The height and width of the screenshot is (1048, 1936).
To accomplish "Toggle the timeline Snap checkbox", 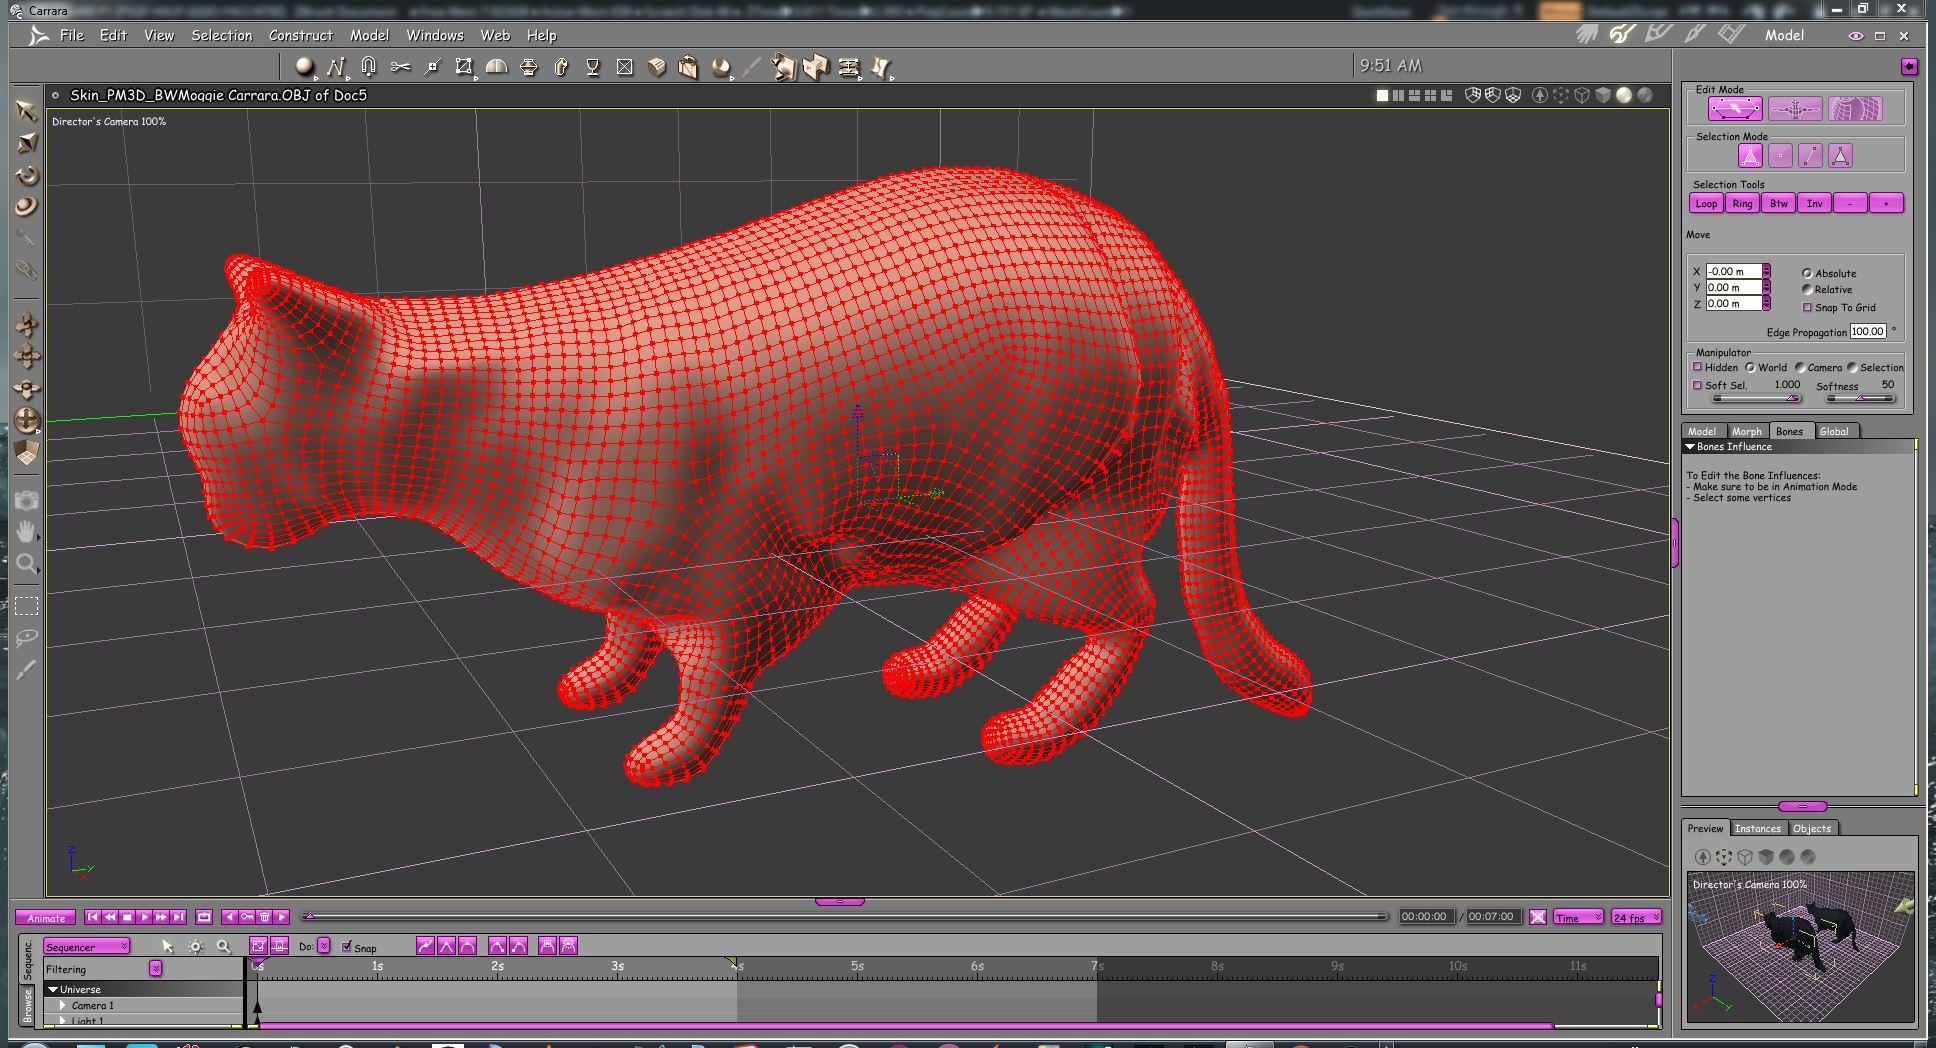I will pyautogui.click(x=347, y=947).
